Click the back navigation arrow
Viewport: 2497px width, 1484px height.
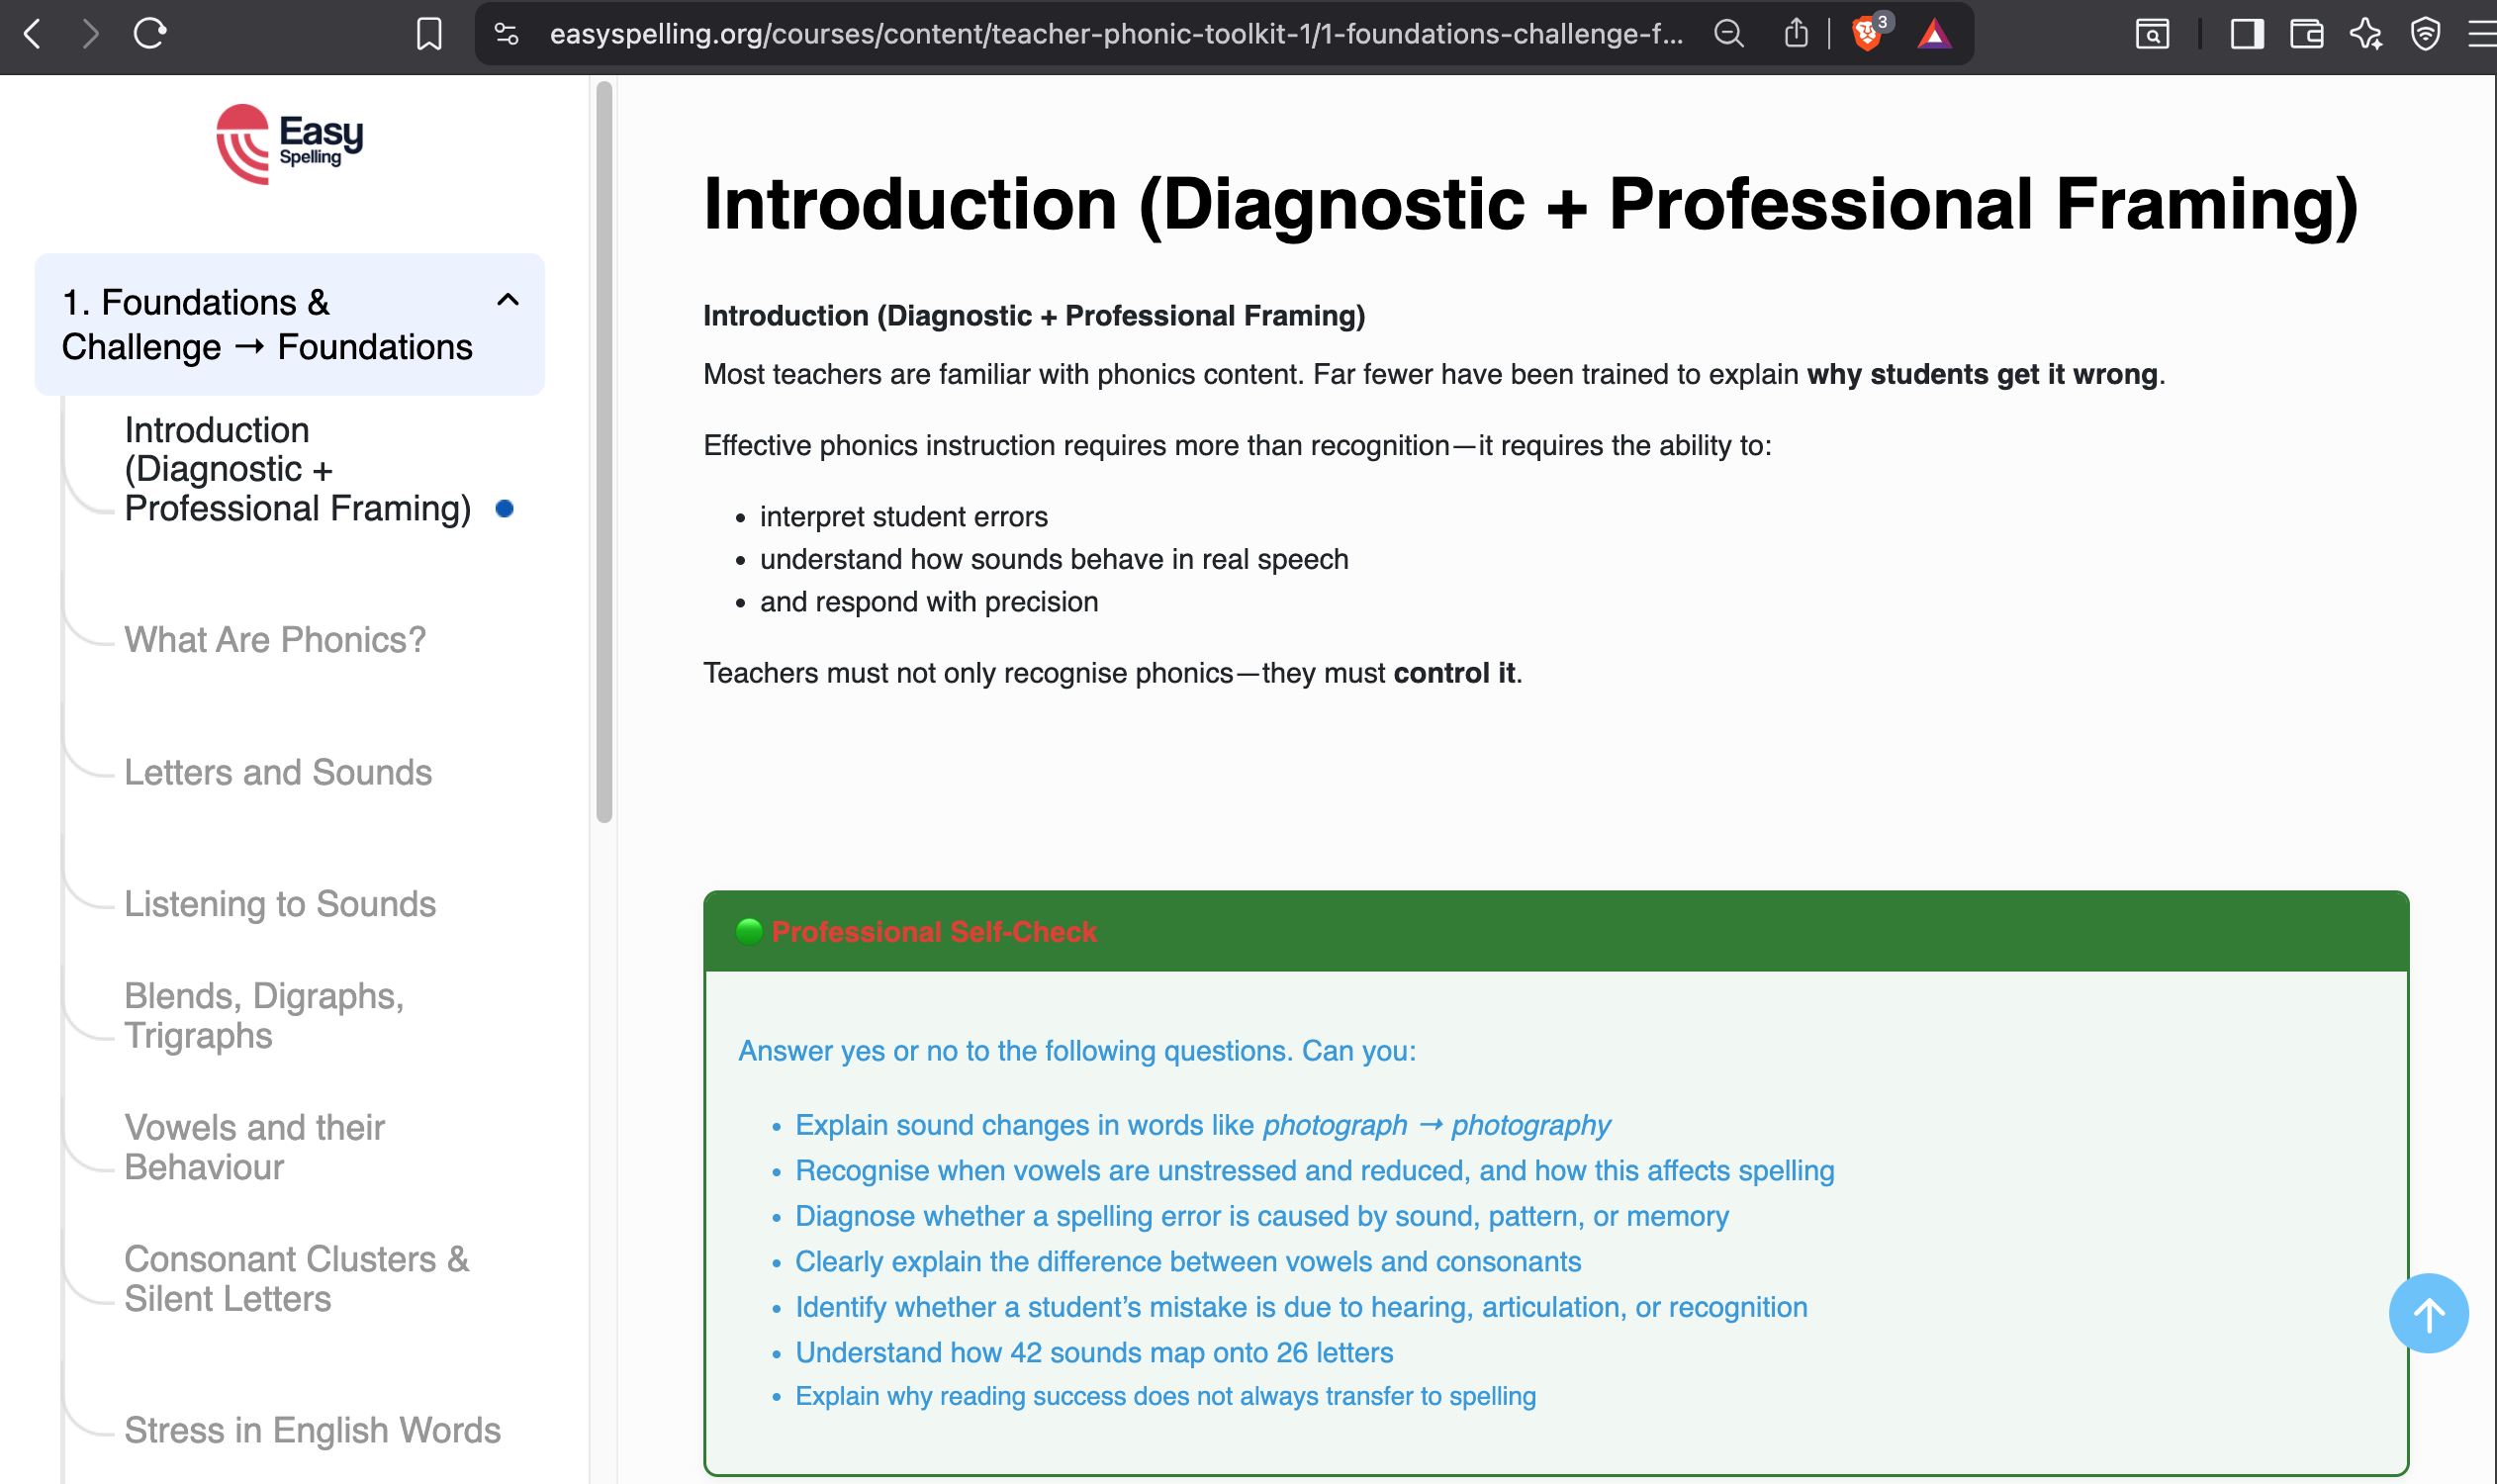(x=33, y=33)
